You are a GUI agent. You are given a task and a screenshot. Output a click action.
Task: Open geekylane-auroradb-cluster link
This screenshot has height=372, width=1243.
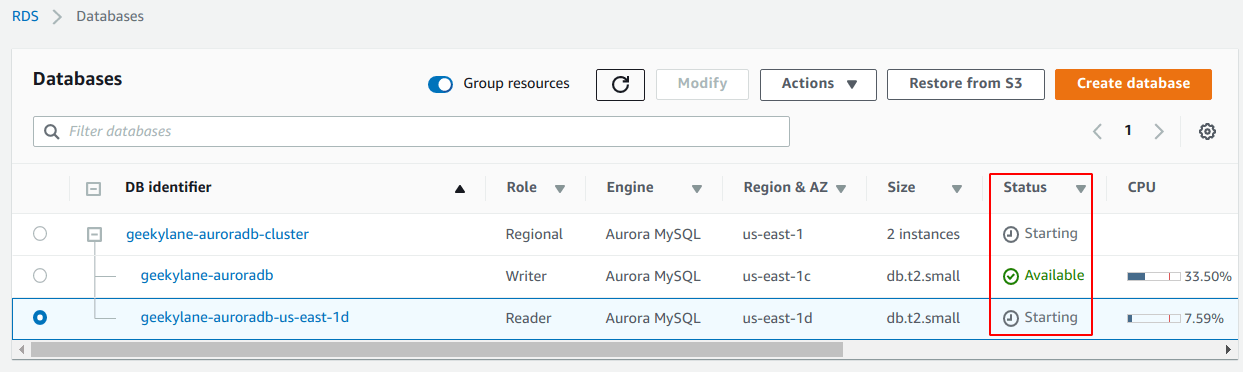[217, 234]
